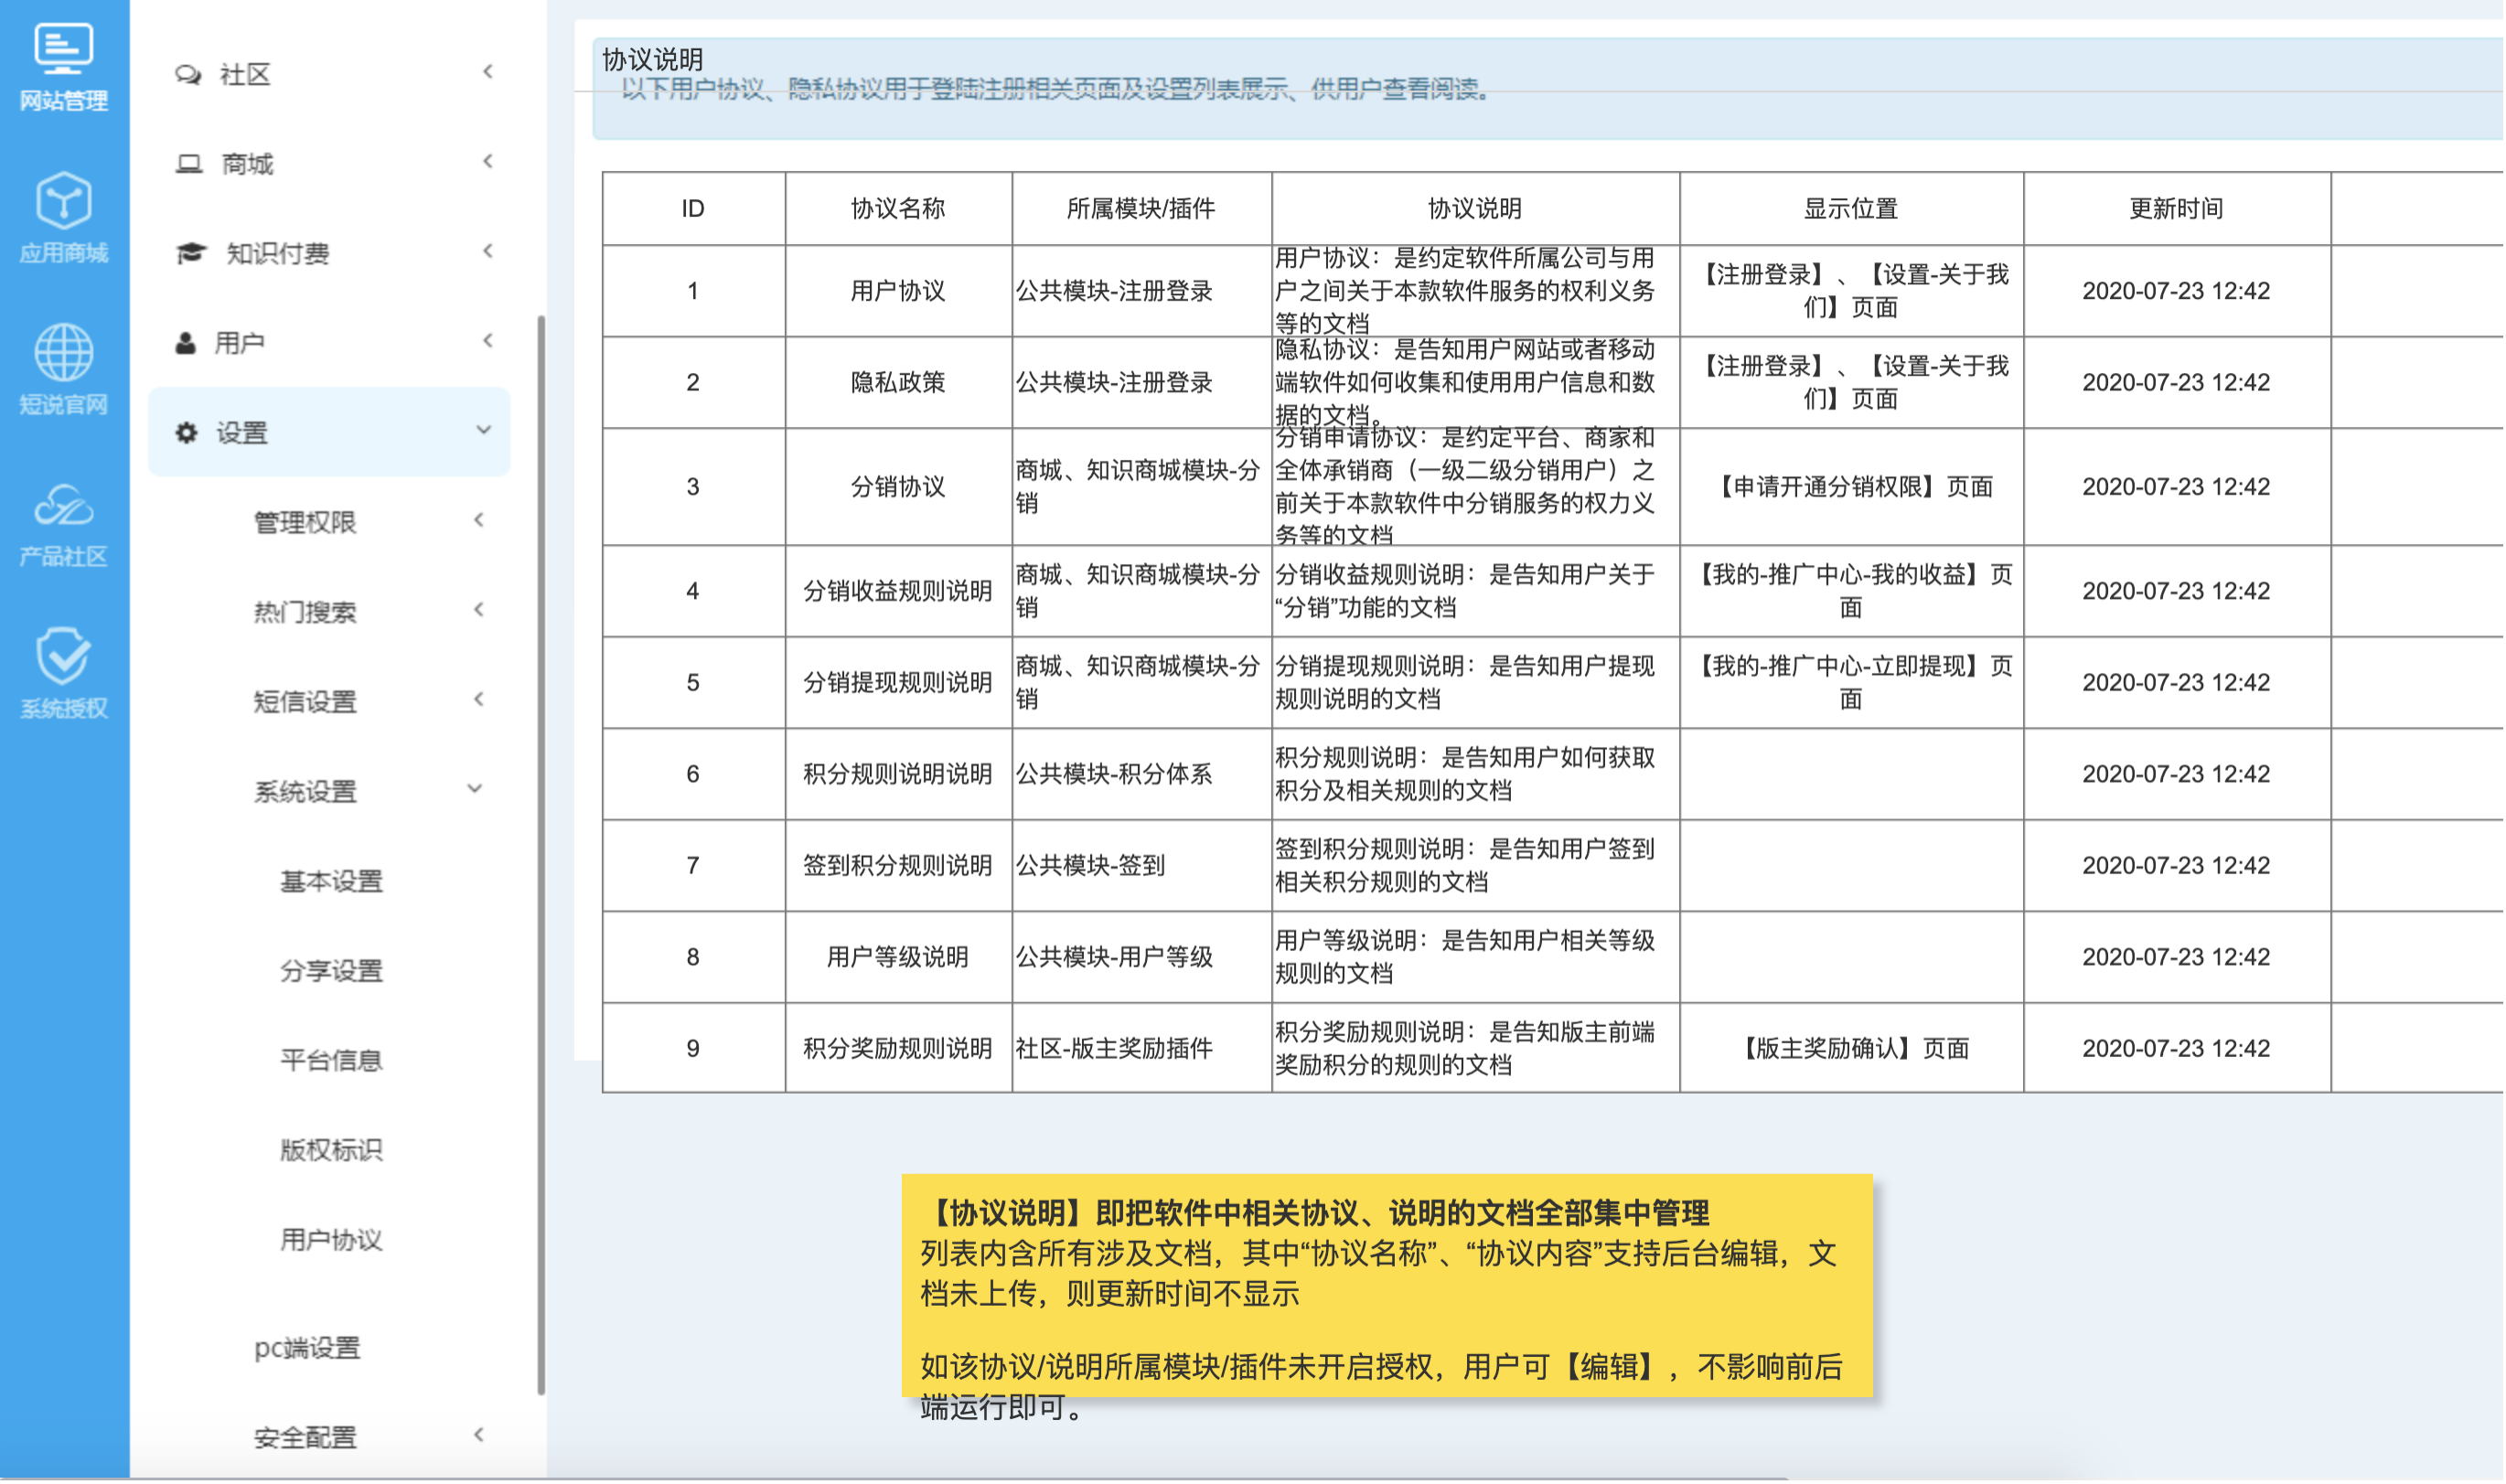Screen dimensions: 2506x1484
Task: Open the 平台信息 menu item
Action: (332, 1061)
